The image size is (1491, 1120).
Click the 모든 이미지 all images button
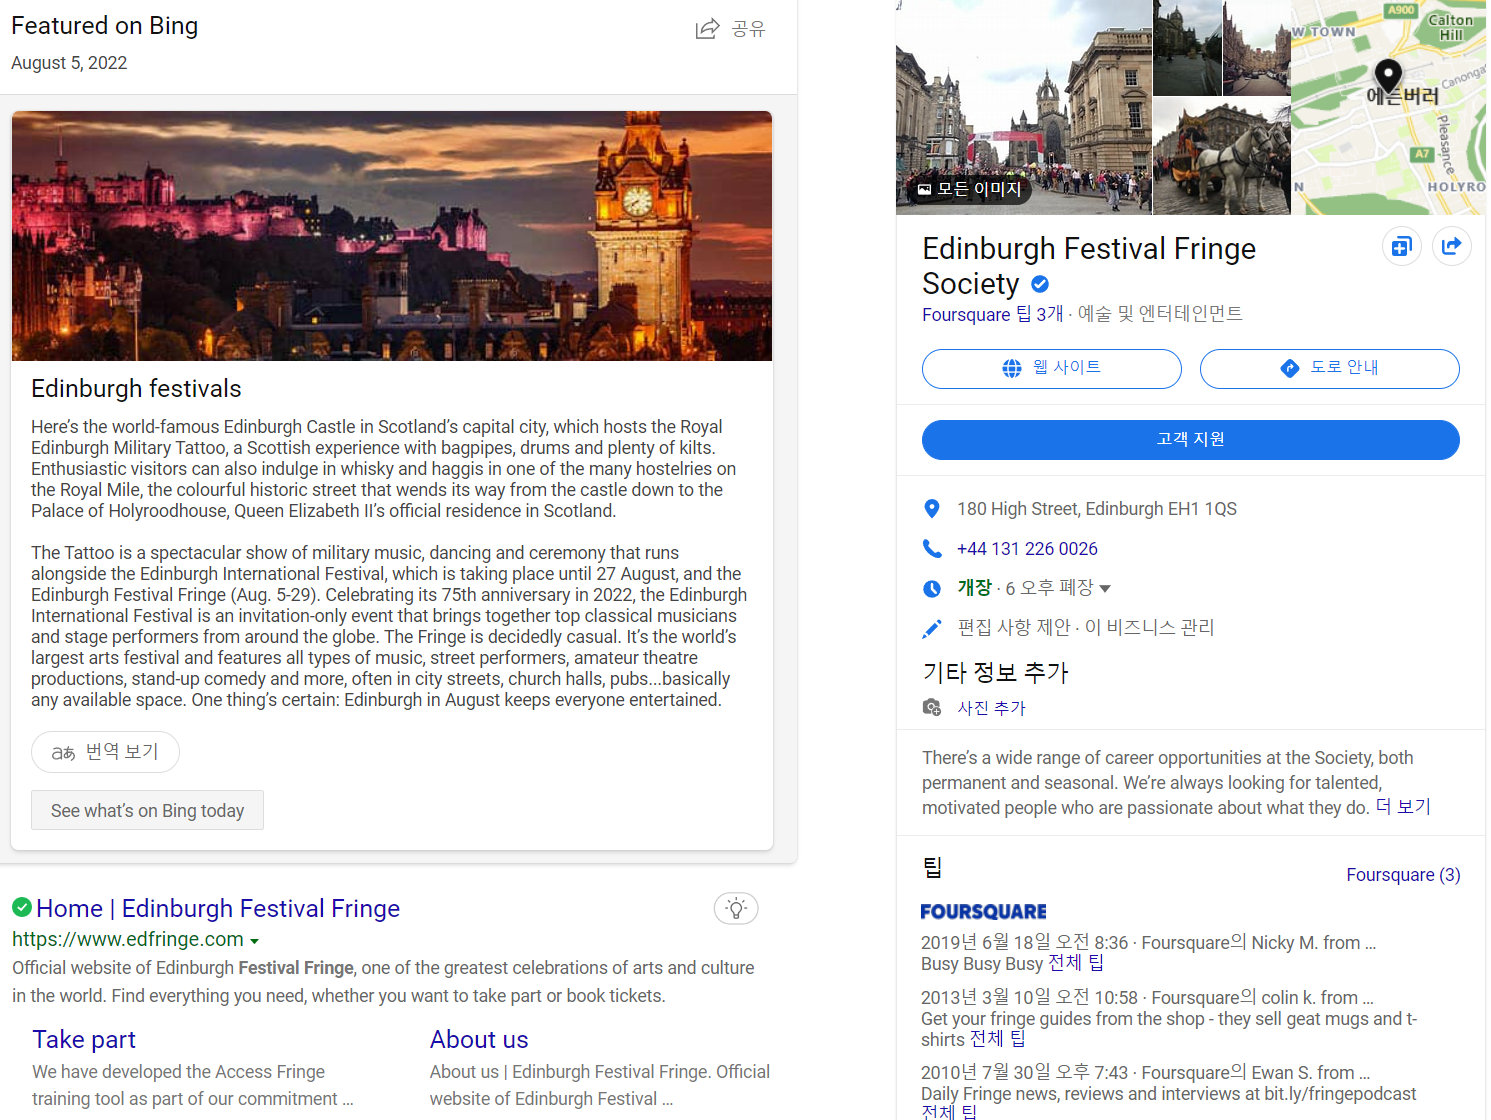tap(969, 189)
